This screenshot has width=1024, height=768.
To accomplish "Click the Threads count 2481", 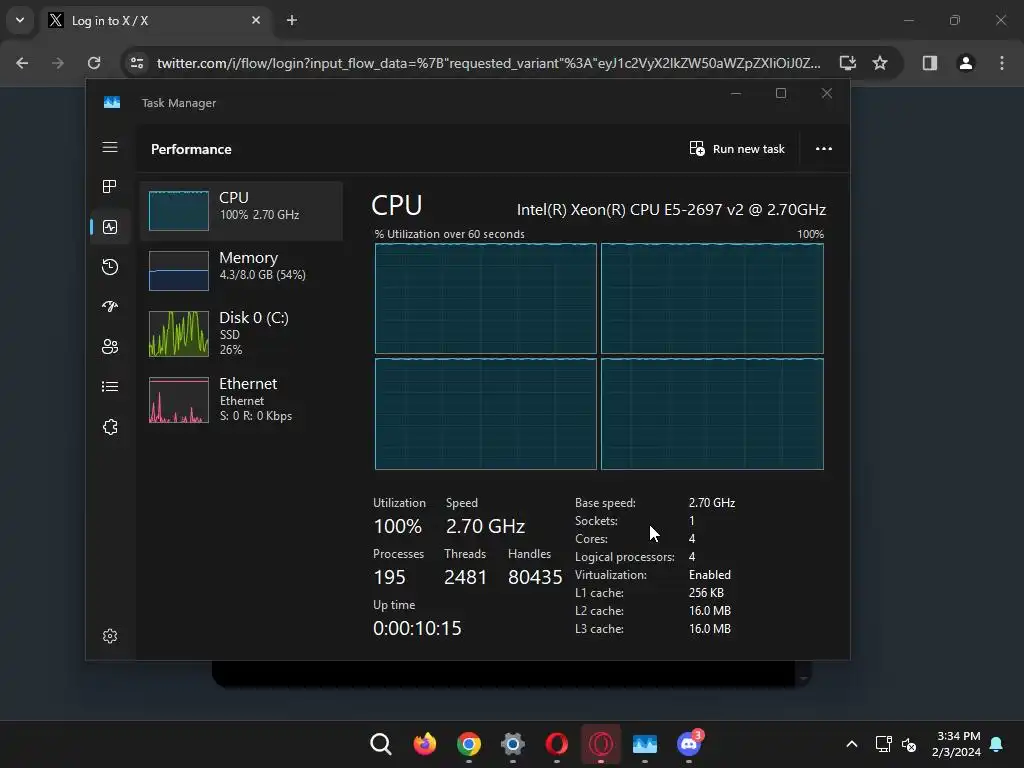I will pos(466,577).
